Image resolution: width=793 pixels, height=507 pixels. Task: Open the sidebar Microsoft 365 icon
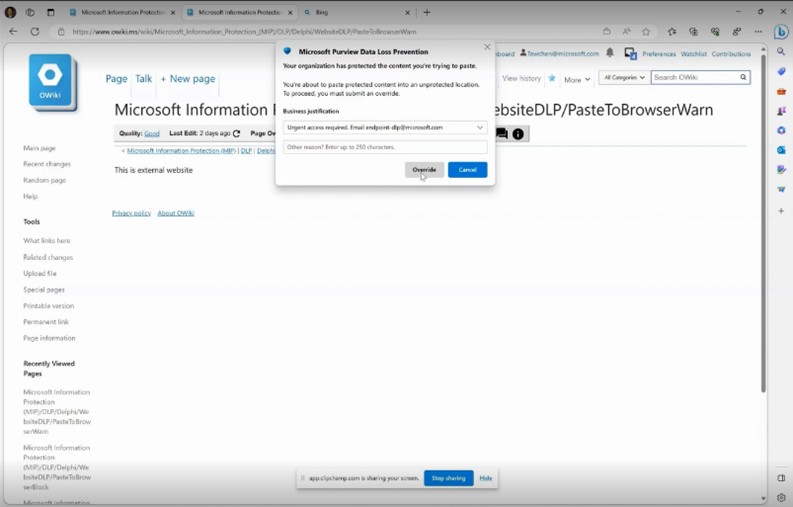point(781,131)
